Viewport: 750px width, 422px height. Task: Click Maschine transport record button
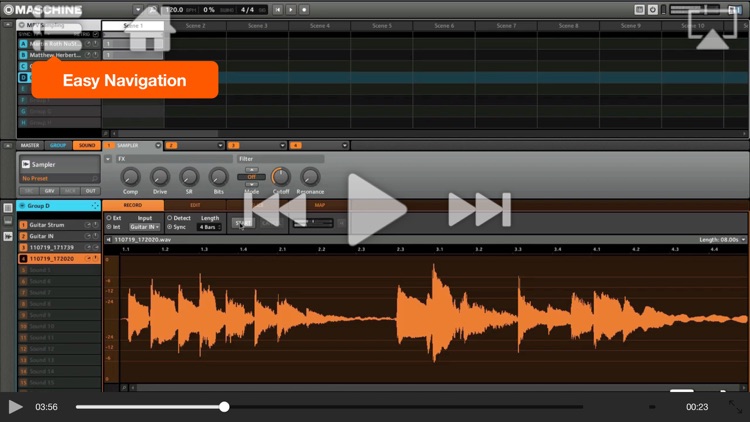(304, 10)
